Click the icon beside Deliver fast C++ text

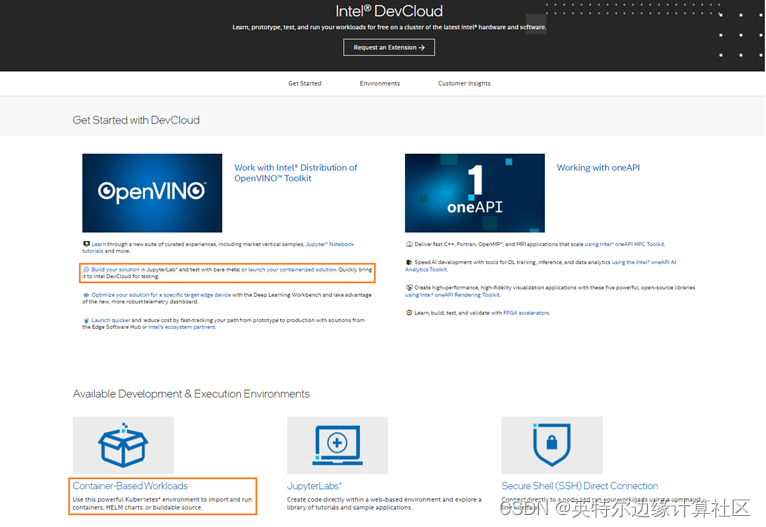pos(409,244)
